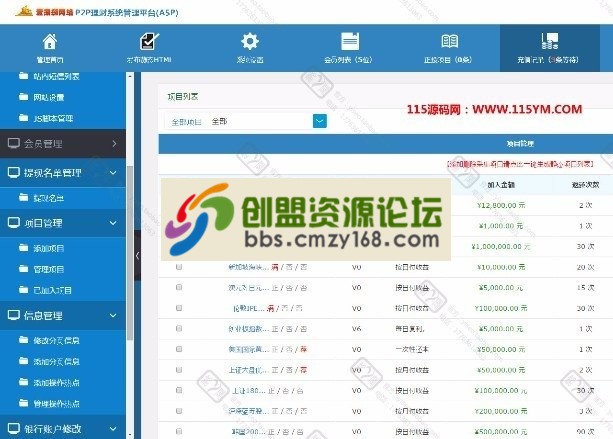613x439 pixels.
Task: Click the monitor icon beside 会员管理
Action: pos(14,143)
